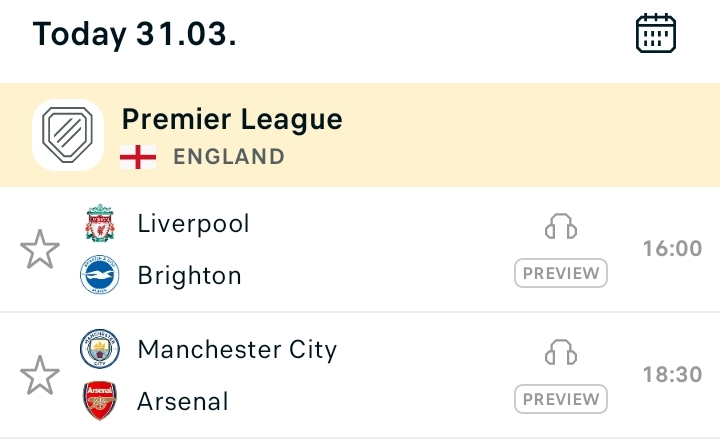Open the calendar date picker
720x441 pixels.
coord(656,34)
